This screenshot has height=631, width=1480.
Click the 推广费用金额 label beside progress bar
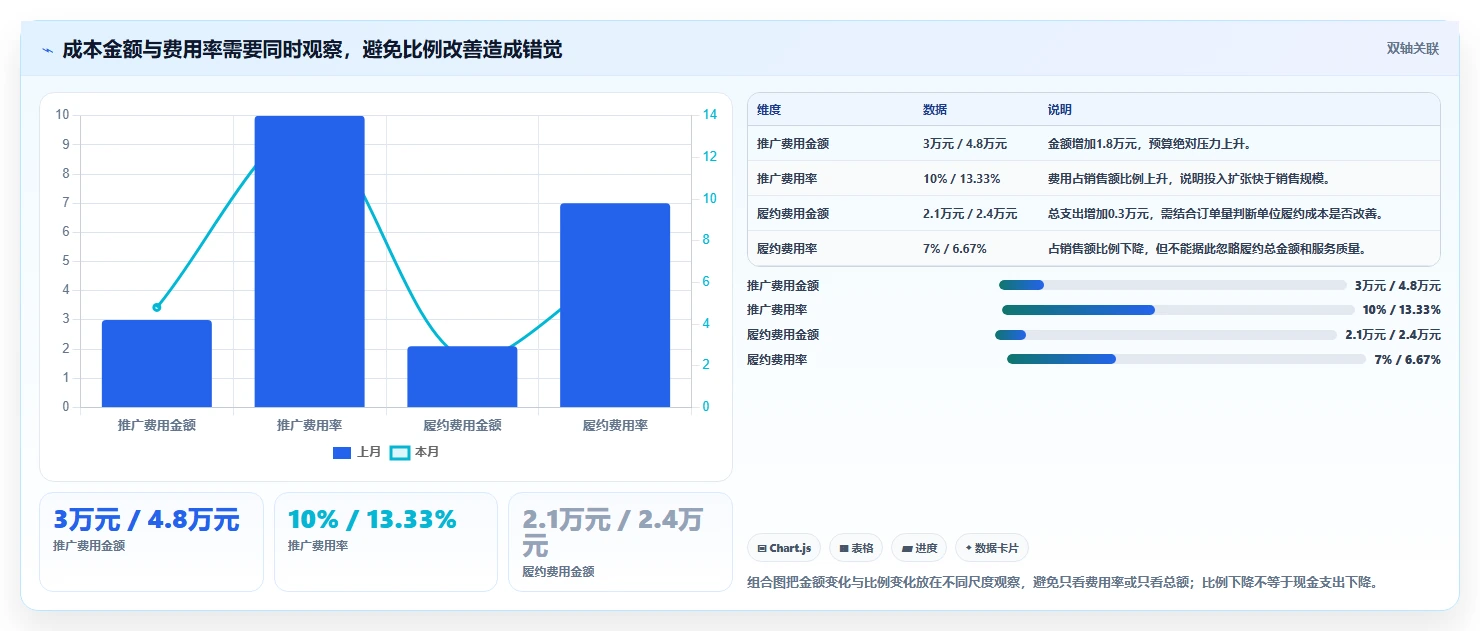point(783,286)
